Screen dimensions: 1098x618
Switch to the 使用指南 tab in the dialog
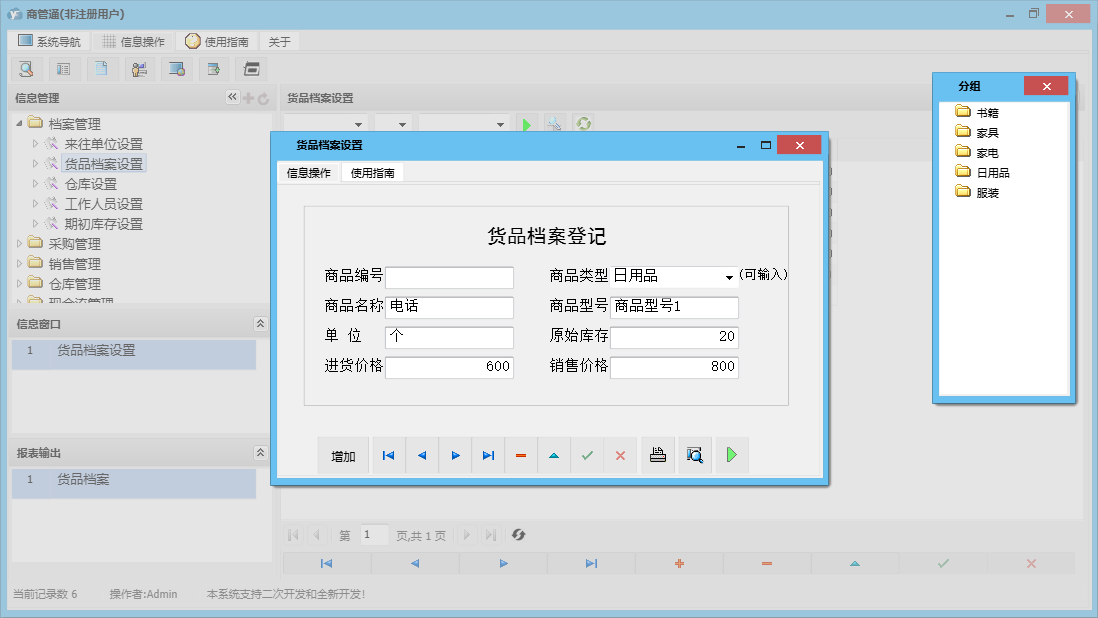[x=371, y=171]
